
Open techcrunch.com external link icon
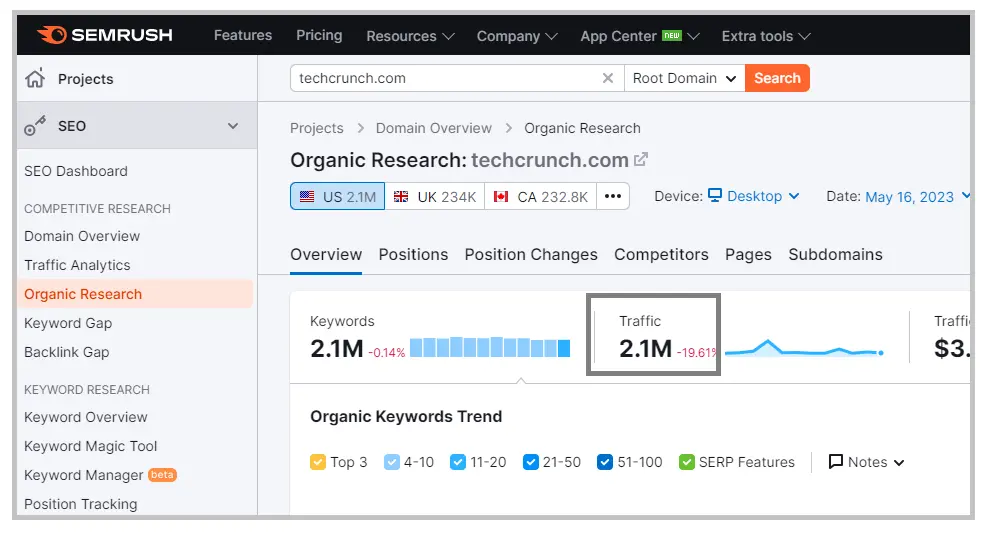641,159
